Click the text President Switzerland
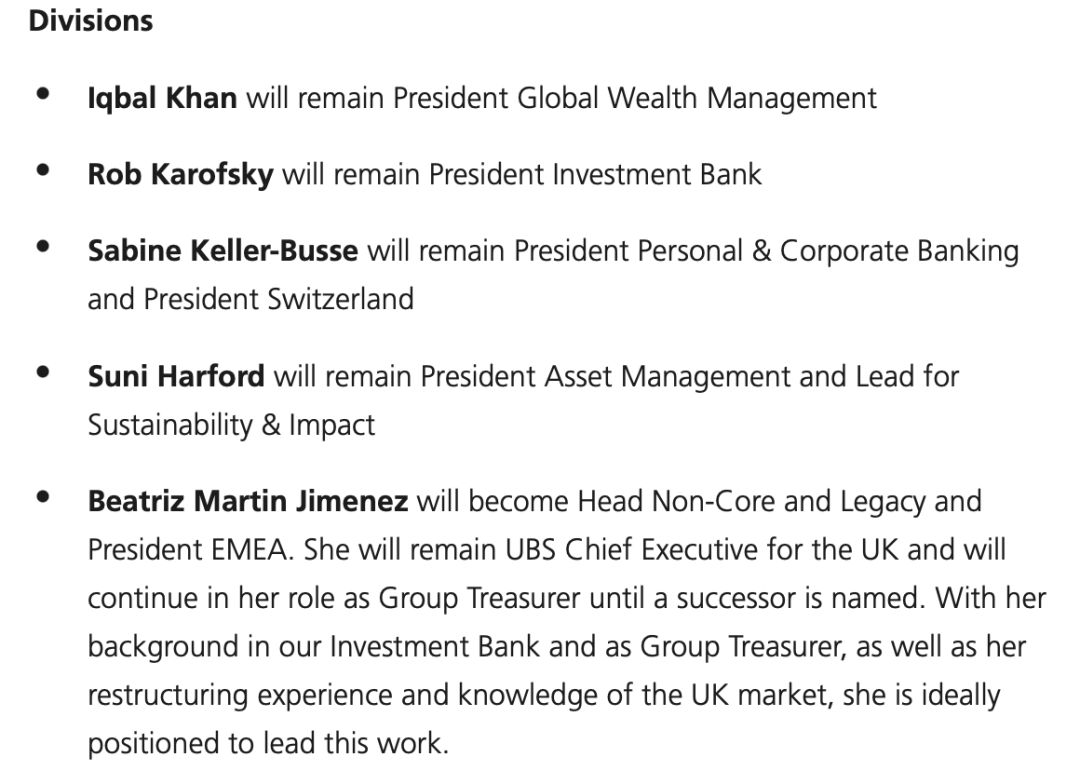 click(279, 300)
